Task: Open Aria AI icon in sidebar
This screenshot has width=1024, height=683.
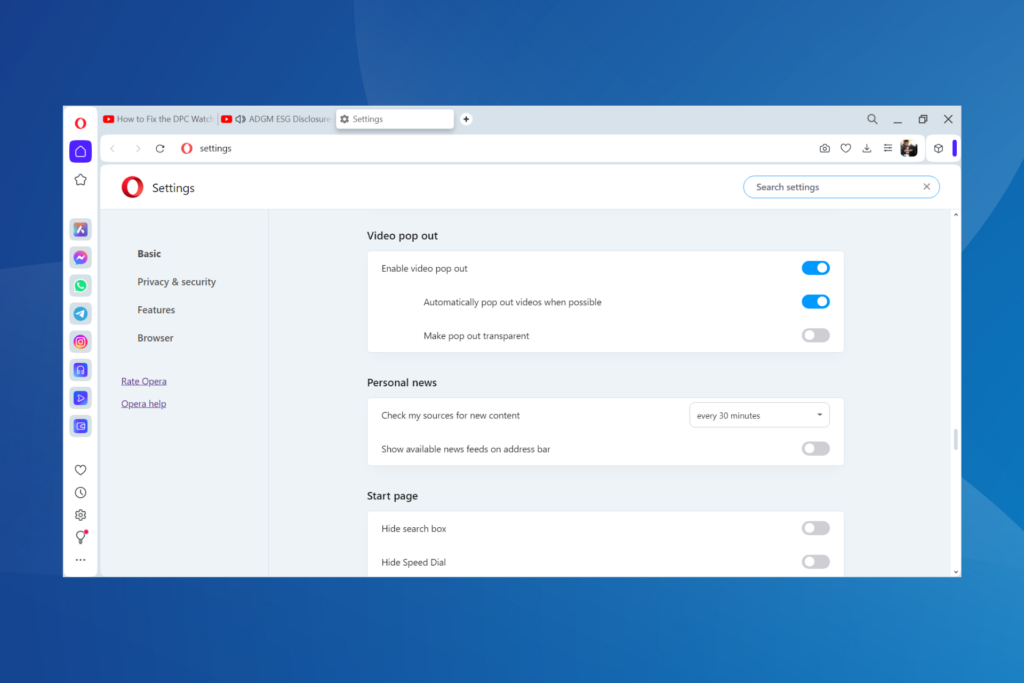Action: tap(80, 229)
